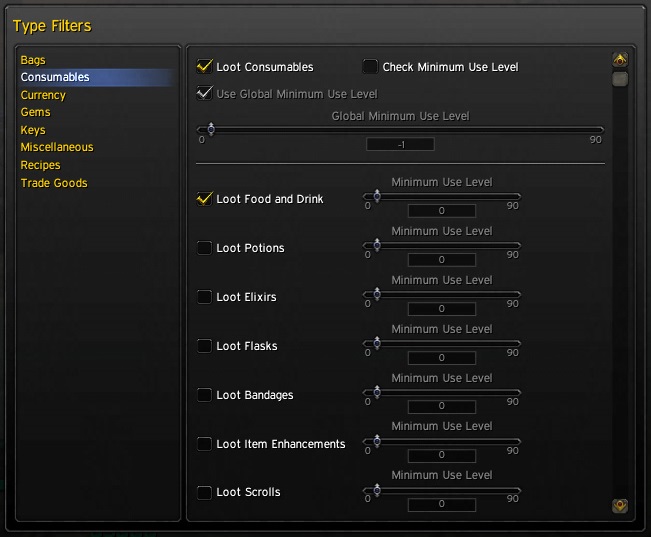Enable Loot Elixirs checkbox

click(x=204, y=297)
